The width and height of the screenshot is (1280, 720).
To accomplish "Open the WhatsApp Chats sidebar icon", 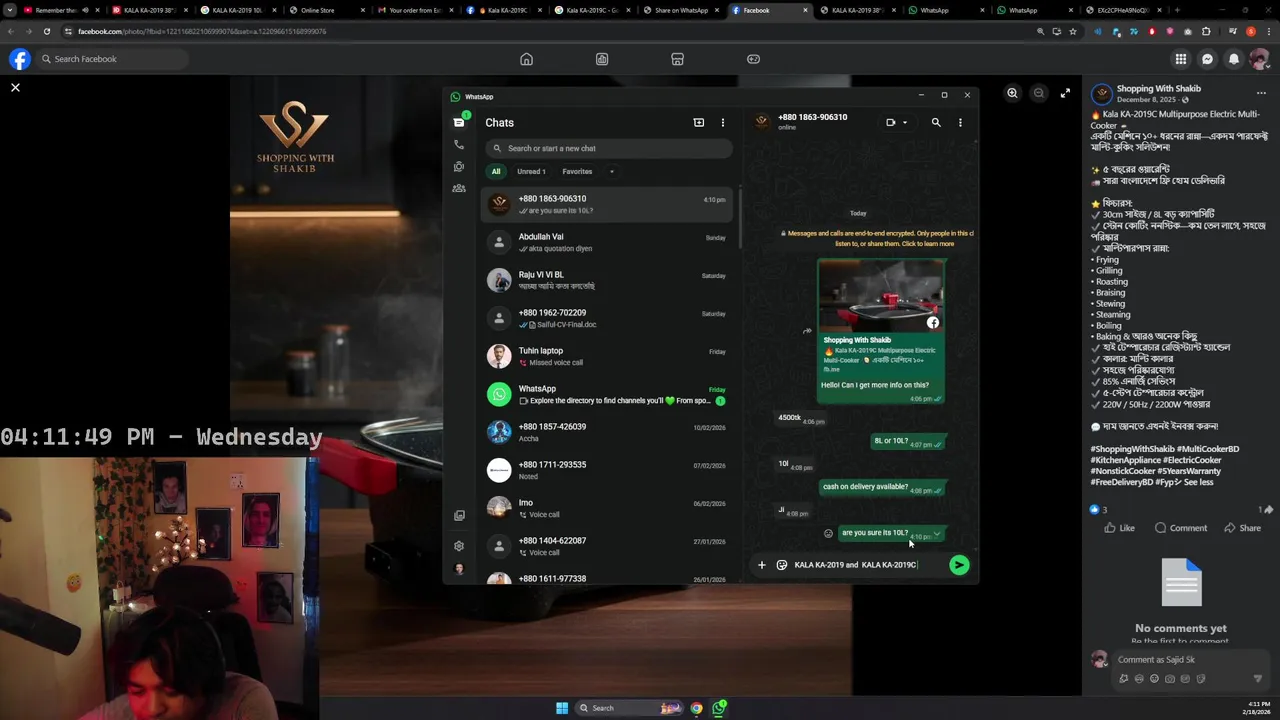I will (x=459, y=122).
